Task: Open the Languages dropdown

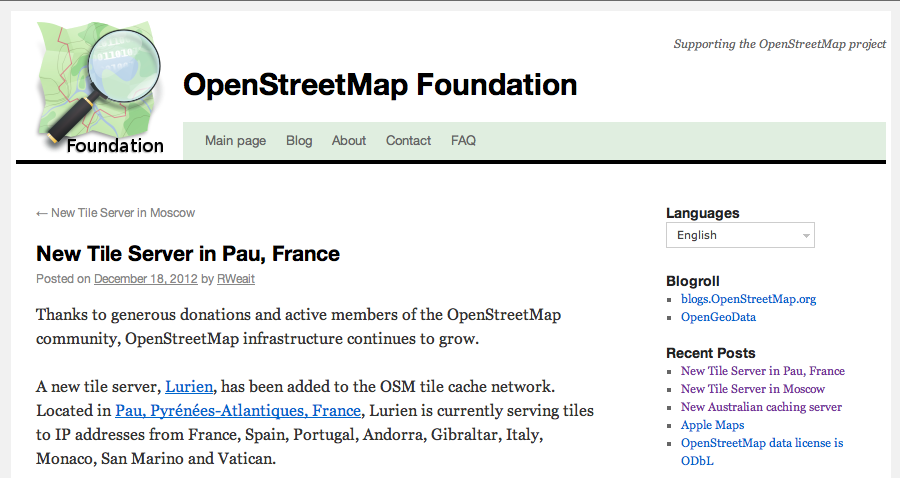Action: click(740, 235)
